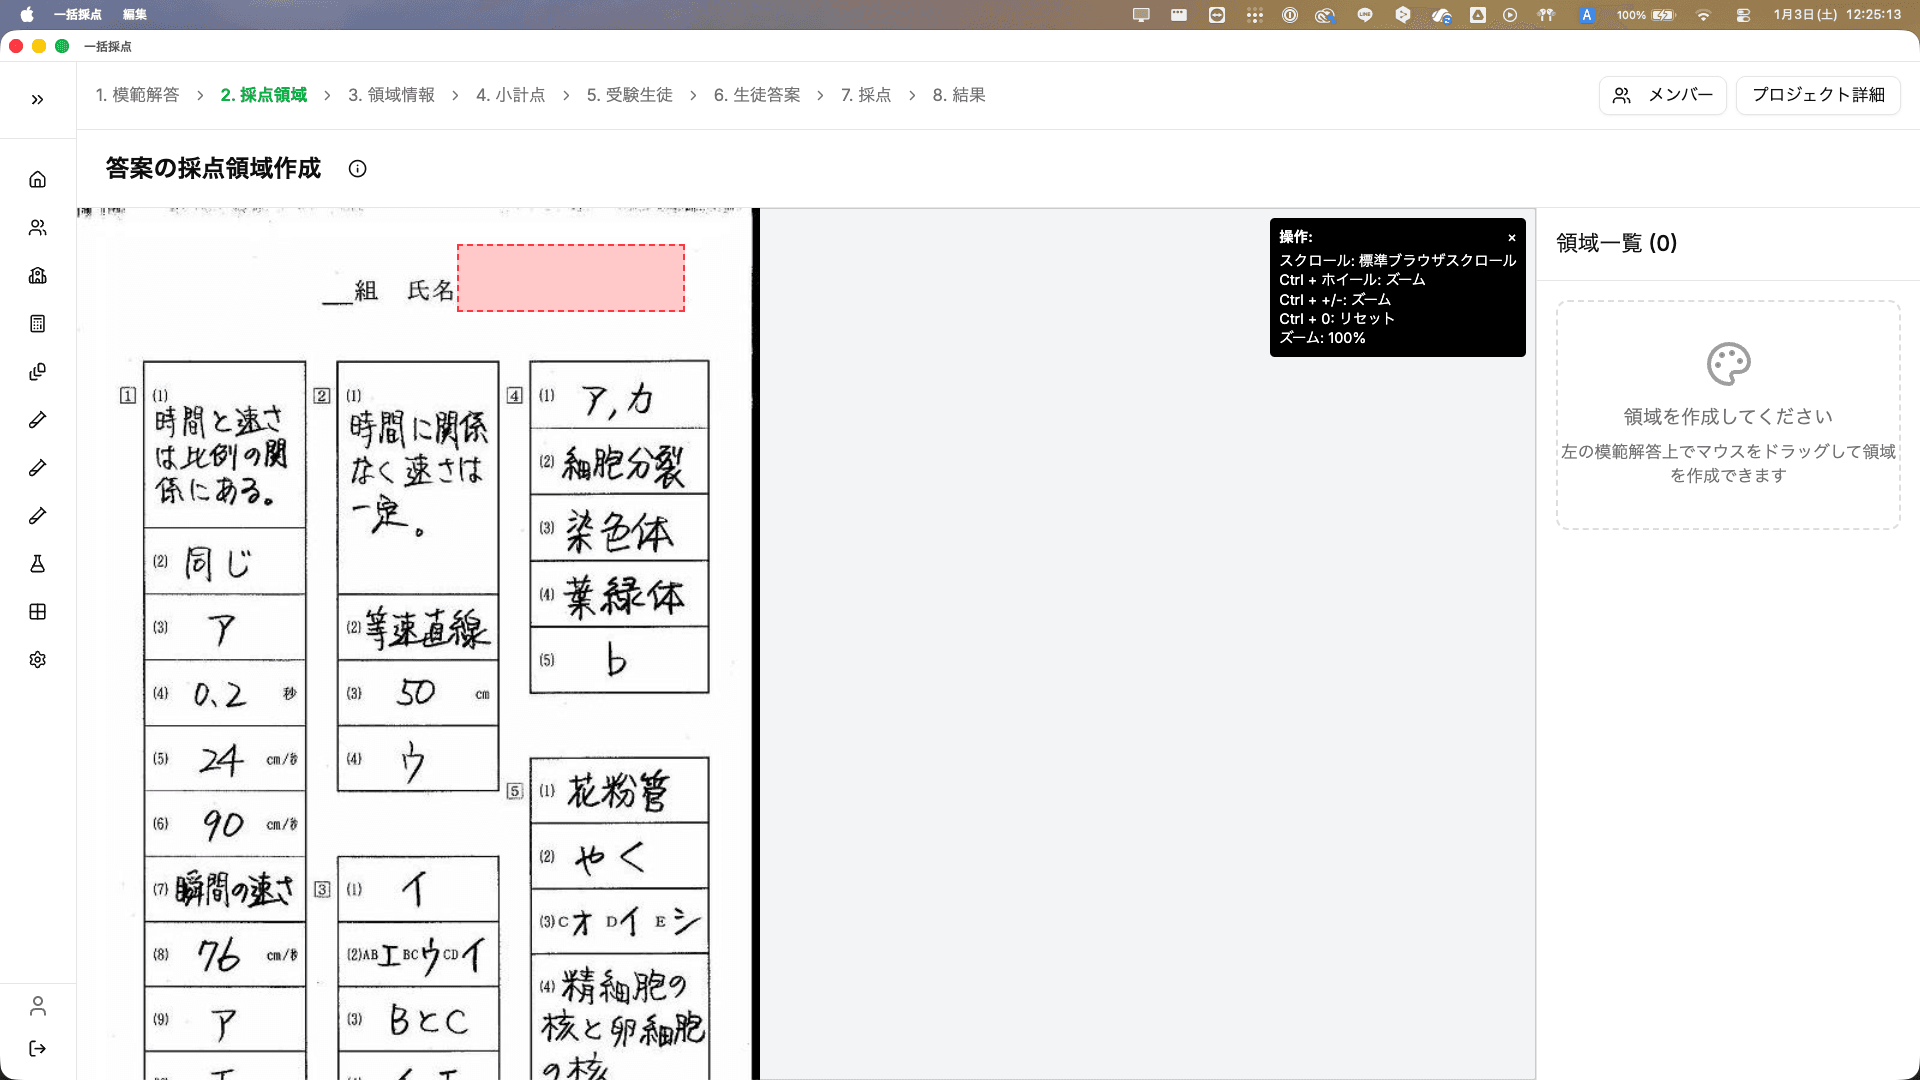Click the 答案の採点領域作成 heading
Screen dimensions: 1920x1080
[x=213, y=168]
